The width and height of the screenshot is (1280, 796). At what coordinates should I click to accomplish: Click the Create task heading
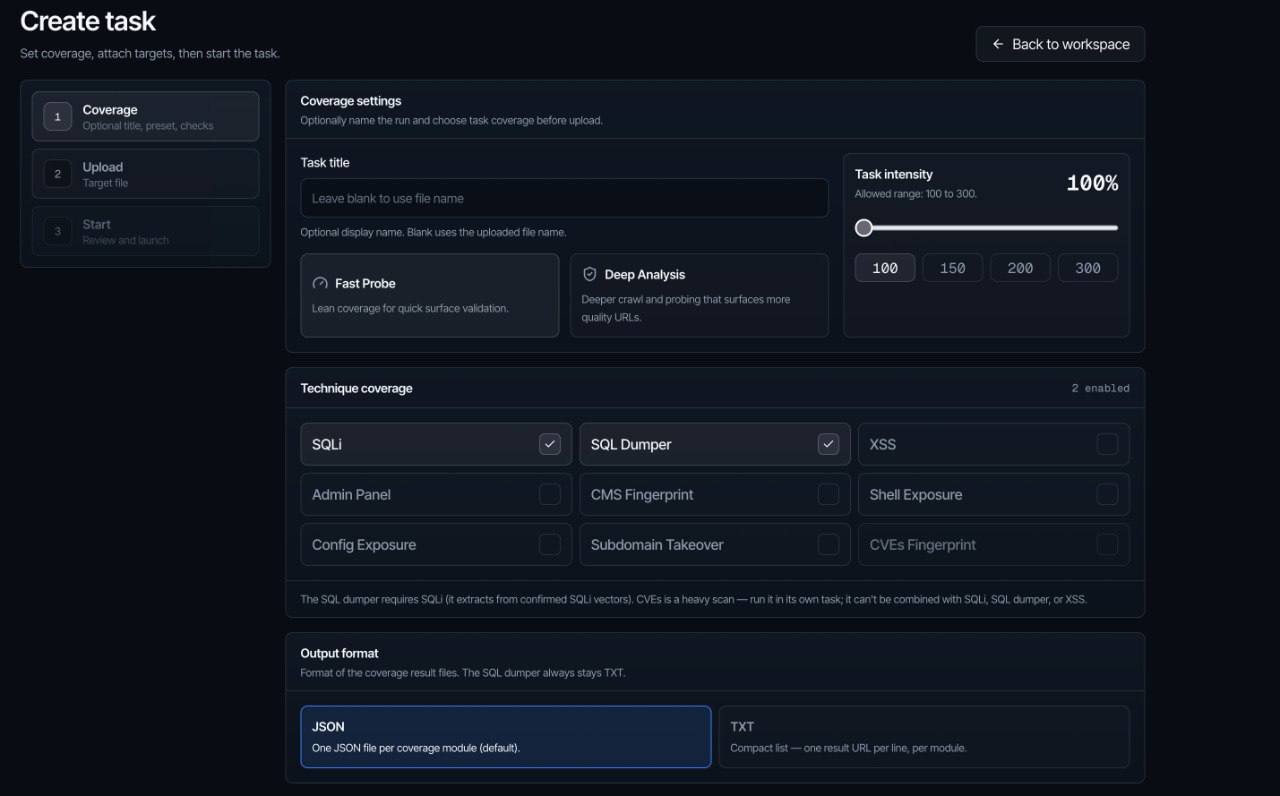click(88, 21)
